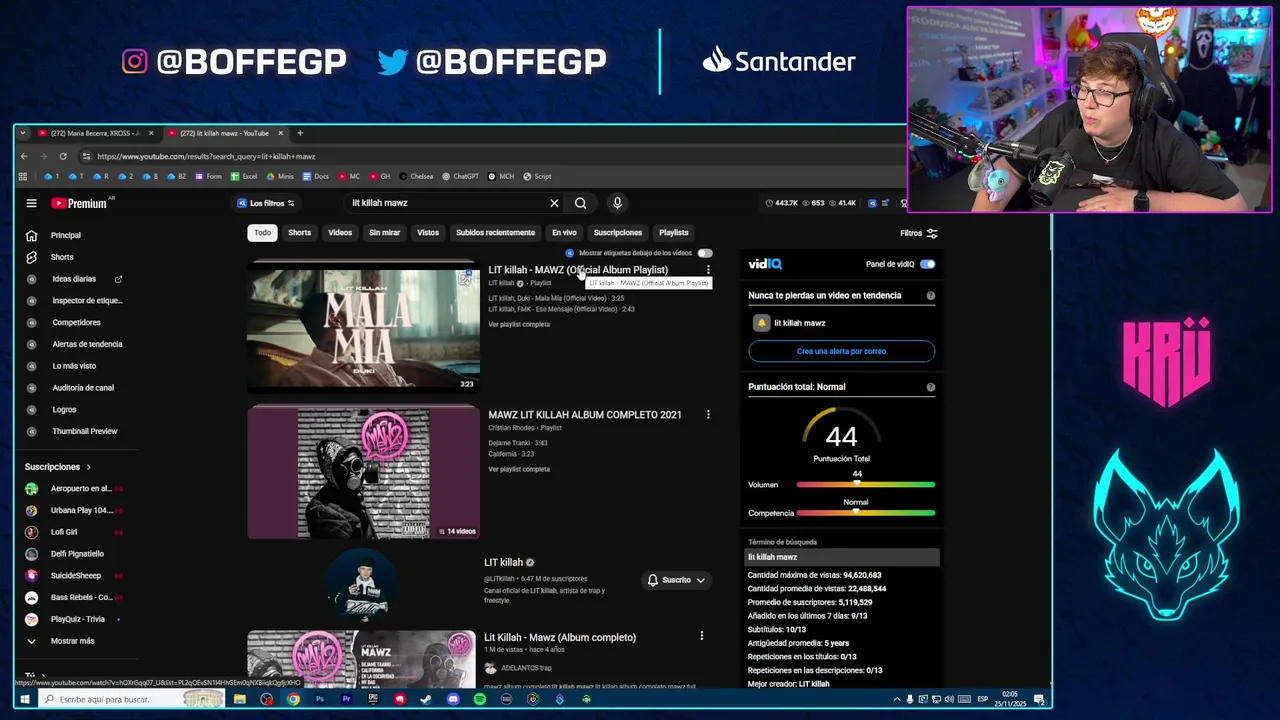Open the Excel bookmark
The image size is (1280, 720).
coord(244,176)
